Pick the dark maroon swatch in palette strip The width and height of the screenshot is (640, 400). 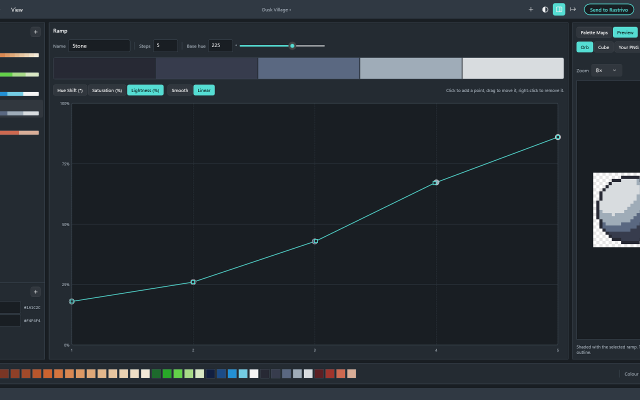point(319,373)
